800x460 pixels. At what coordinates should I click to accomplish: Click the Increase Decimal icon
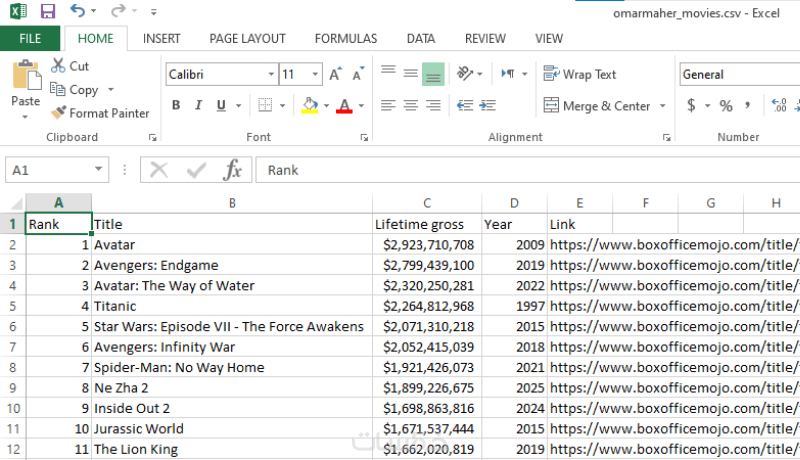[779, 106]
